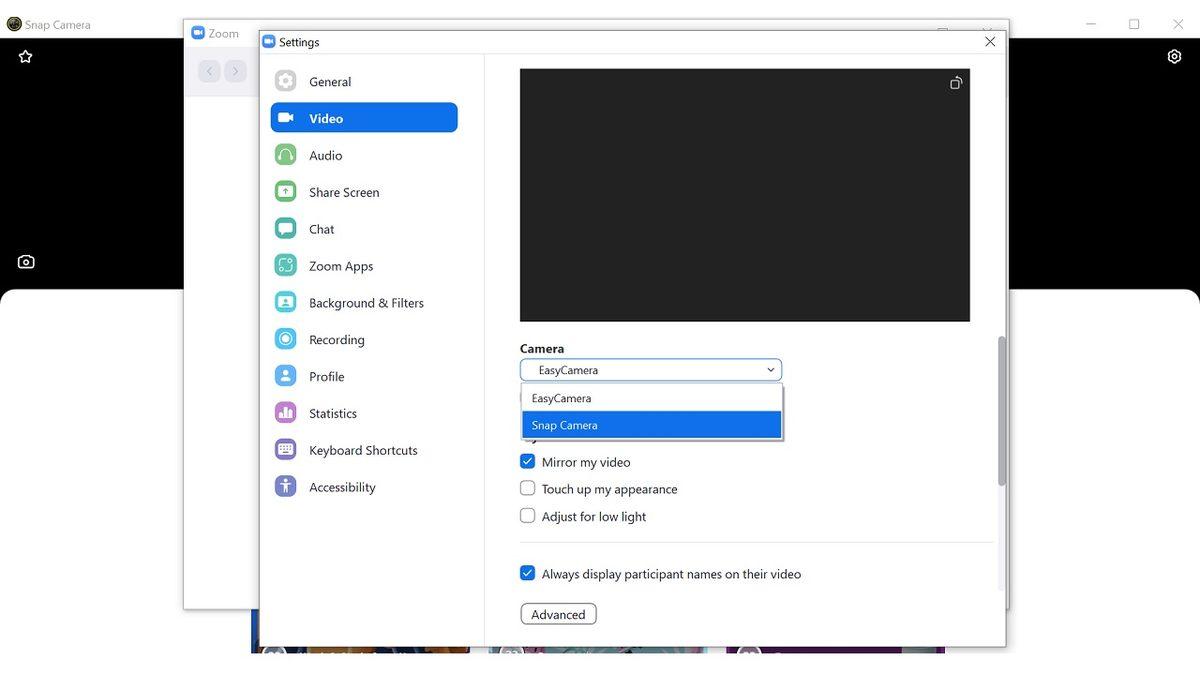Click the General settings gear icon
The height and width of the screenshot is (675, 1200).
[x=286, y=82]
